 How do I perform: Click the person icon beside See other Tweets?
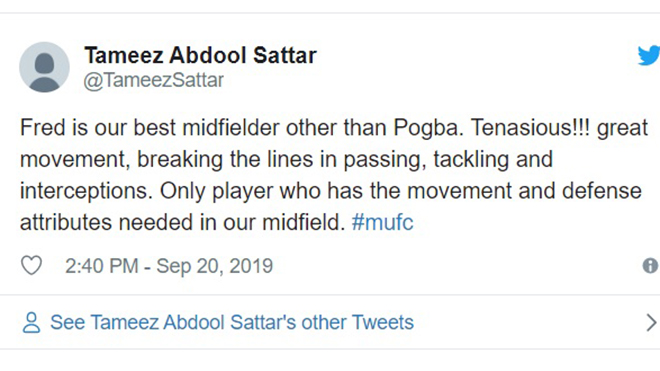coord(31,323)
